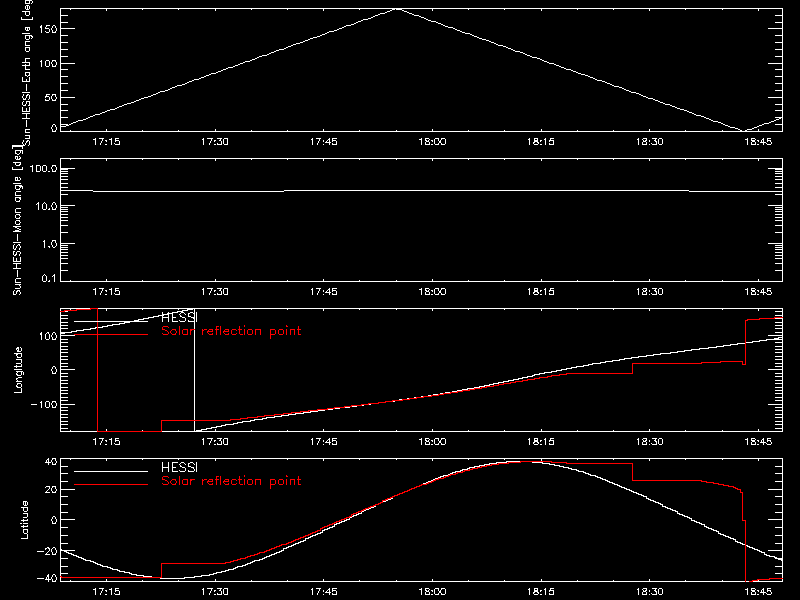Click the 40 tick on Latitude axis

[51, 462]
